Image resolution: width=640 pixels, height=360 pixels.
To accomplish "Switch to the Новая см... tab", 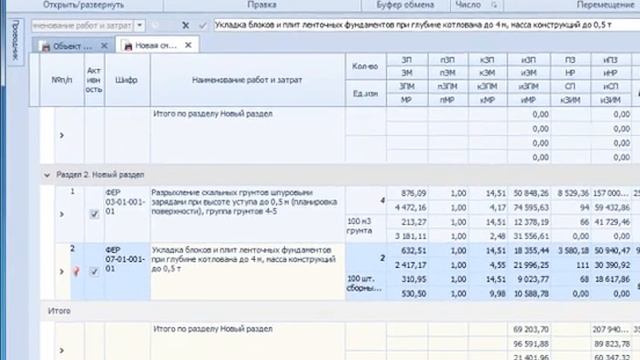I will [x=157, y=45].
